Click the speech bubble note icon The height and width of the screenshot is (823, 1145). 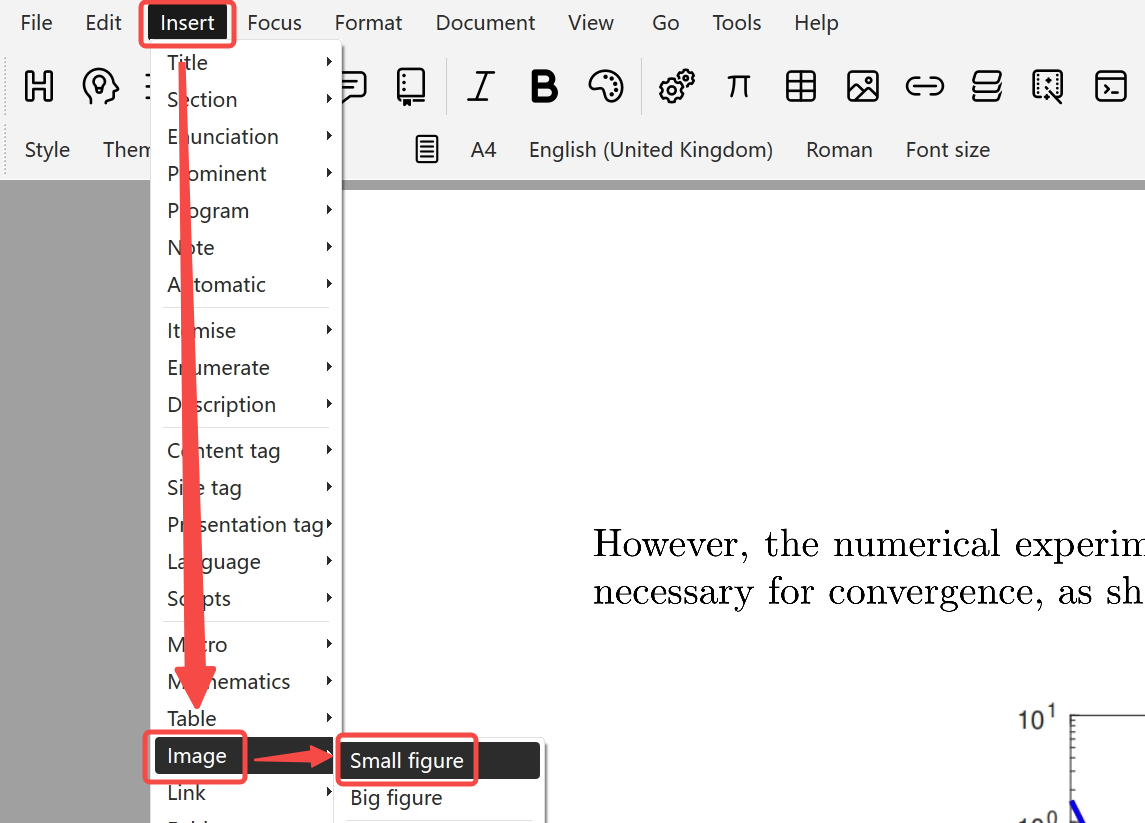(x=354, y=86)
